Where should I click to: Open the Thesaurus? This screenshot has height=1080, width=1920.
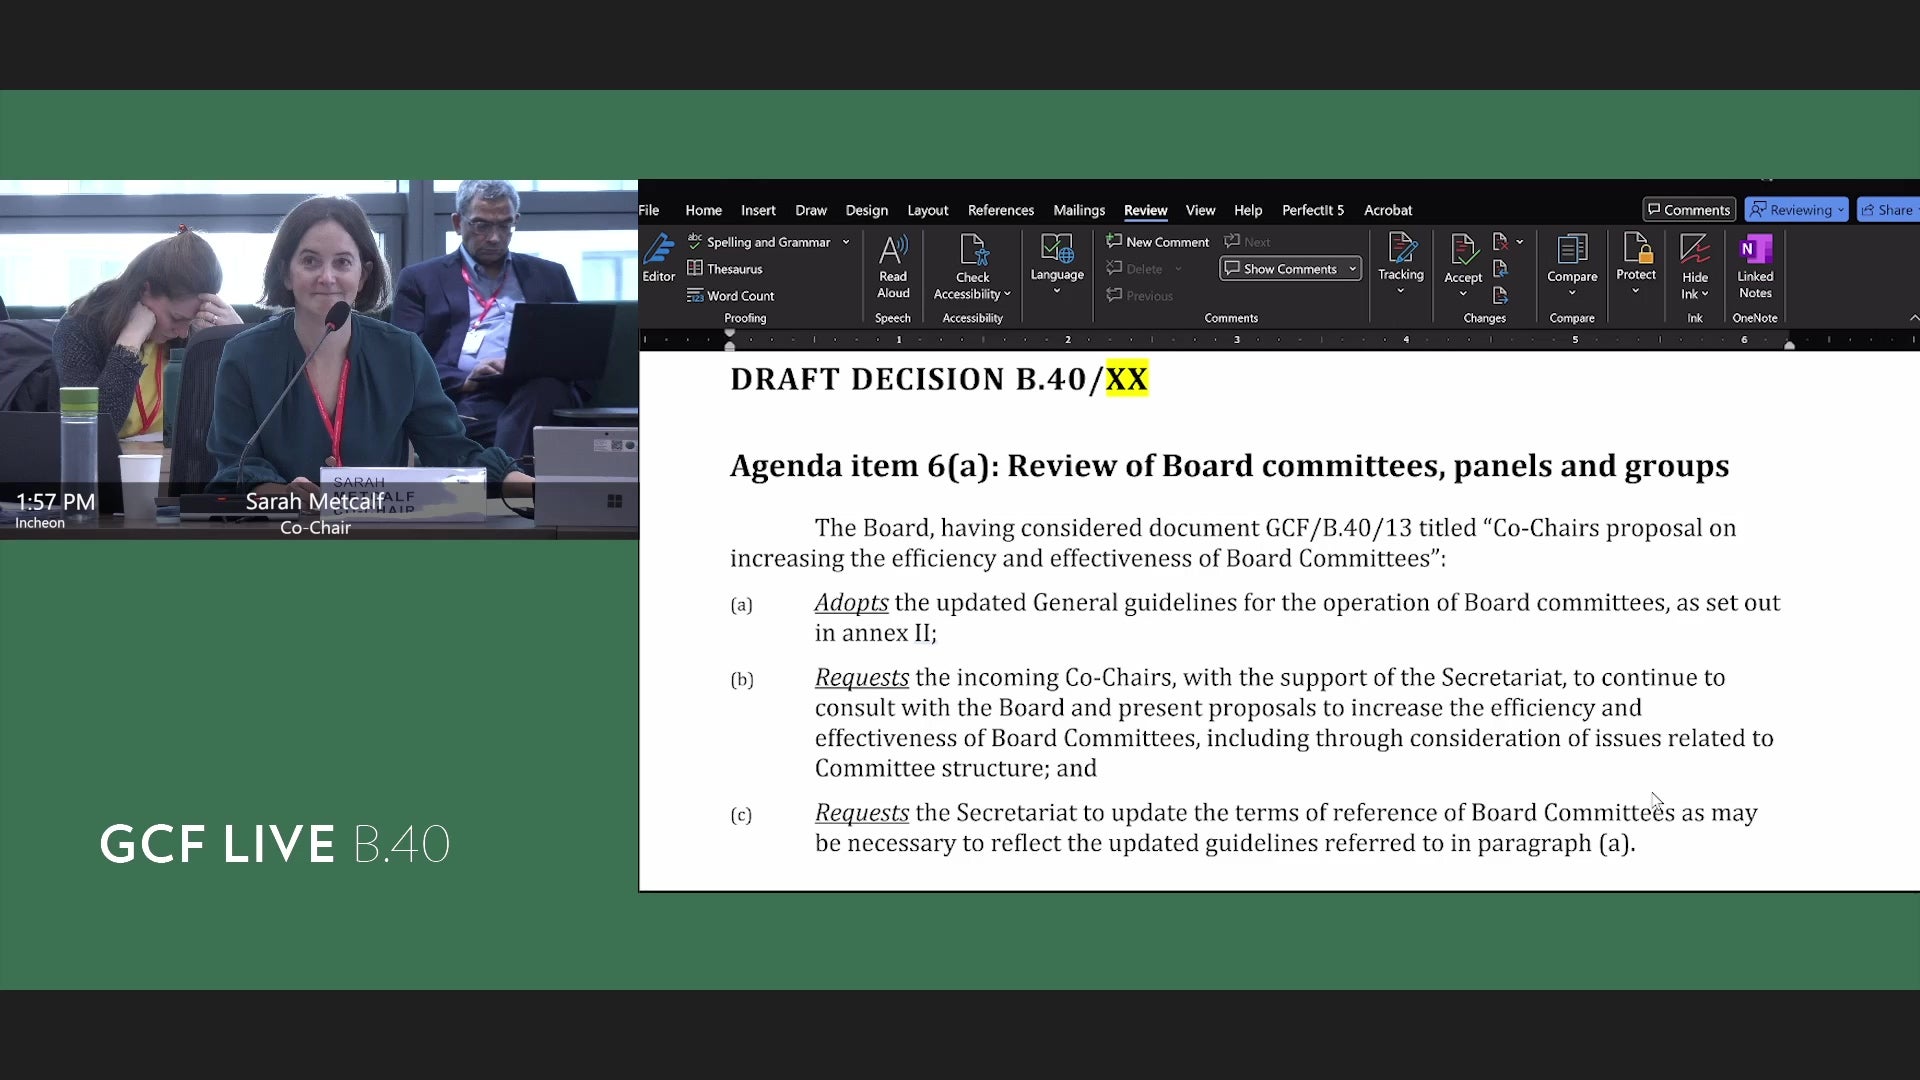pos(725,269)
